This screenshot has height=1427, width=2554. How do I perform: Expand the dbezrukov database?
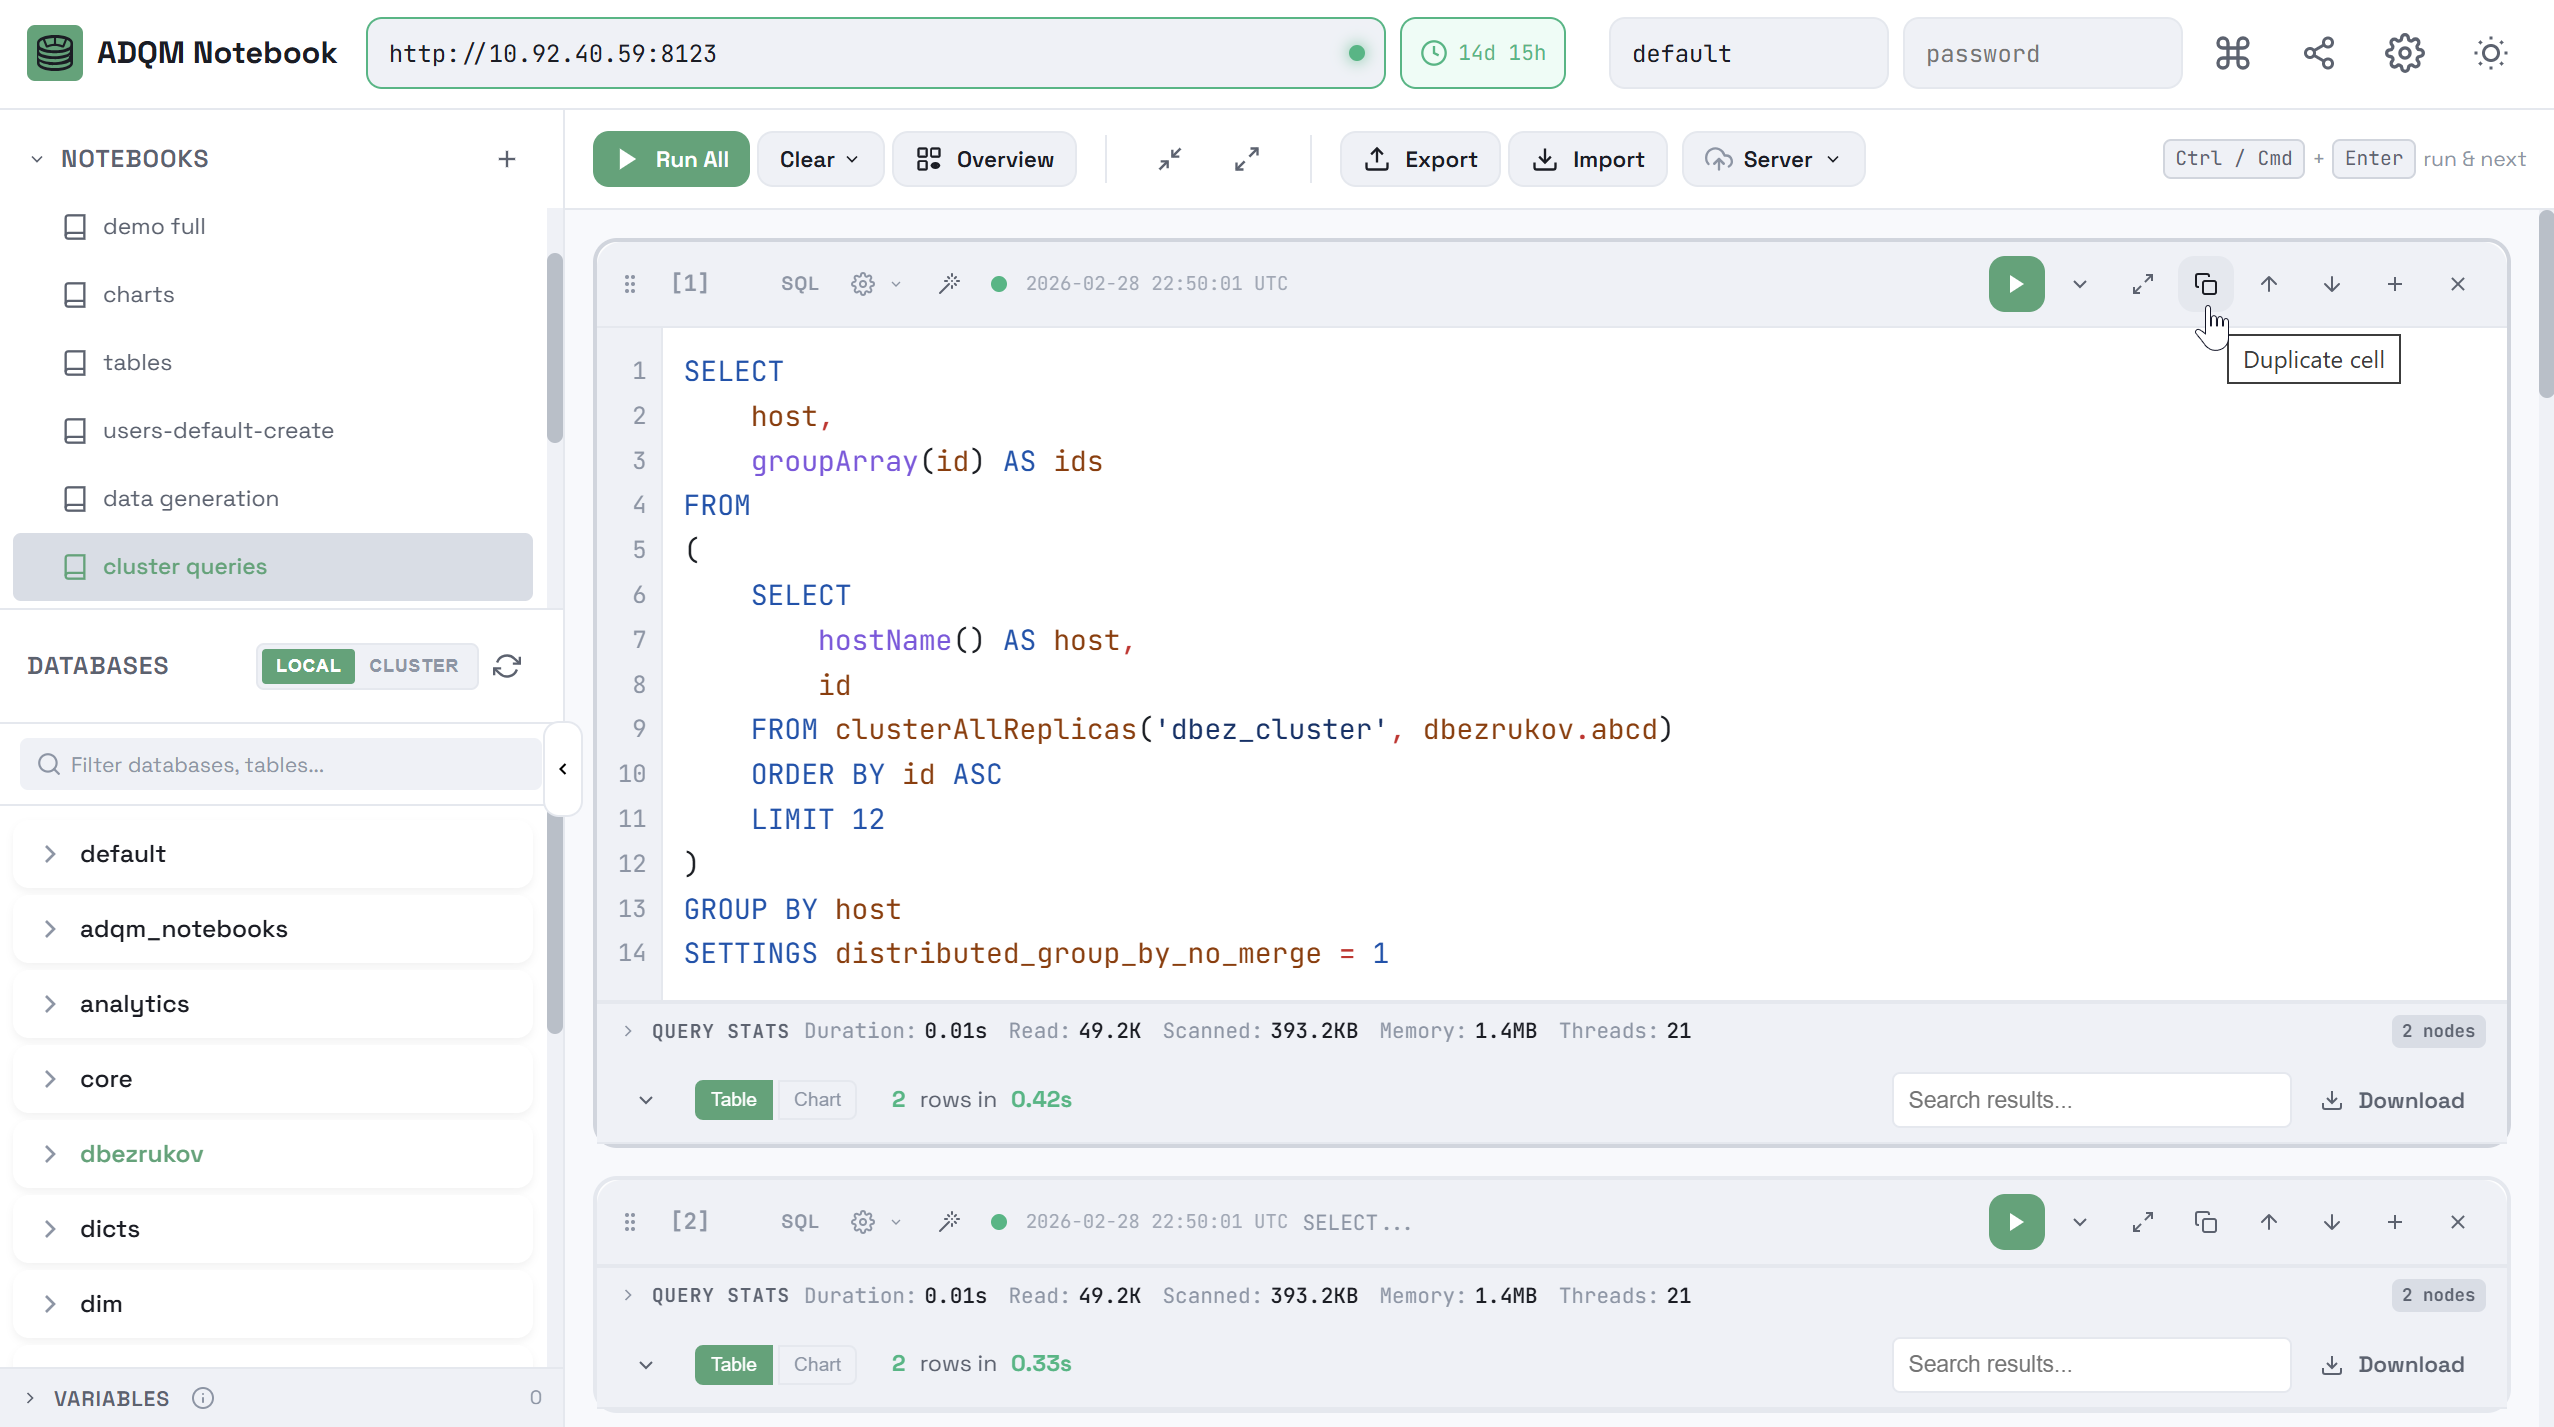point(50,1154)
